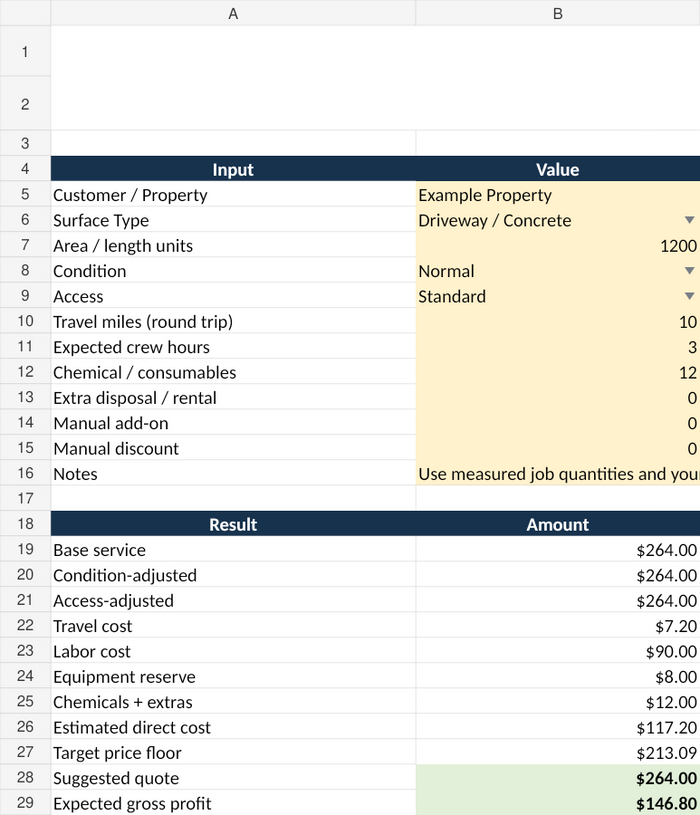This screenshot has width=700, height=815.
Task: Click the 'Result' header cell
Action: point(233,524)
